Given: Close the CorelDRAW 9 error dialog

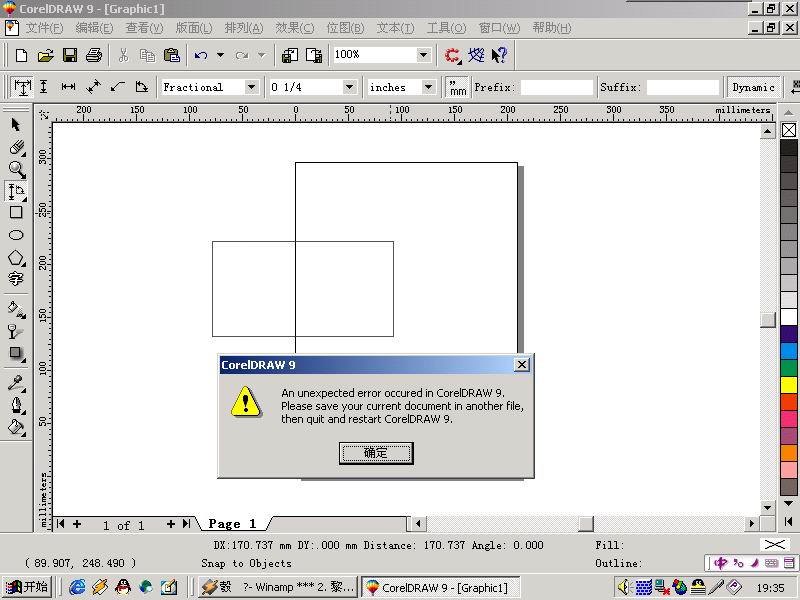Looking at the screenshot, I should point(521,365).
